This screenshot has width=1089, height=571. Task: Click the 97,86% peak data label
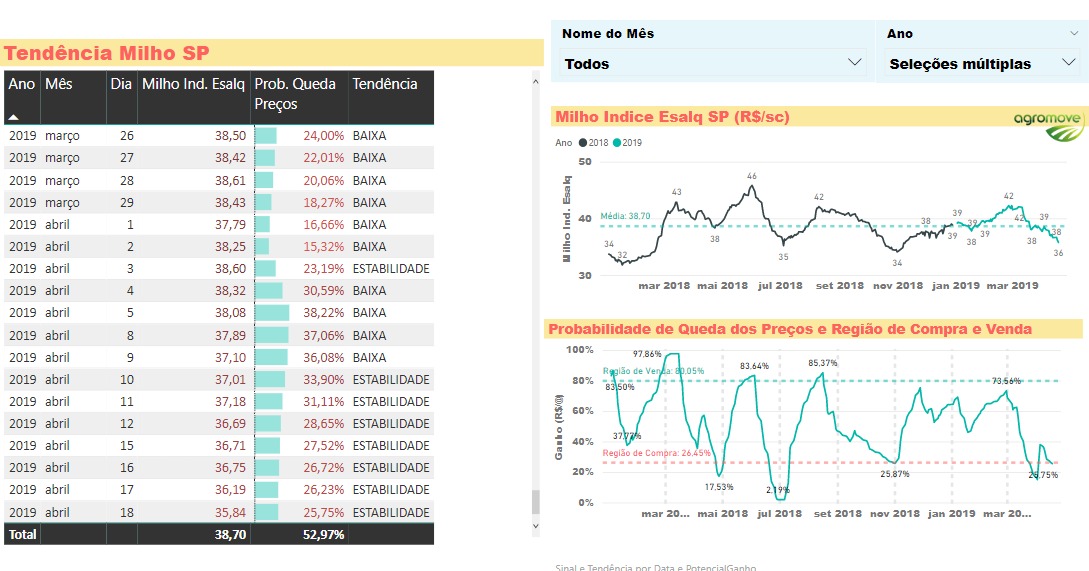tap(647, 354)
